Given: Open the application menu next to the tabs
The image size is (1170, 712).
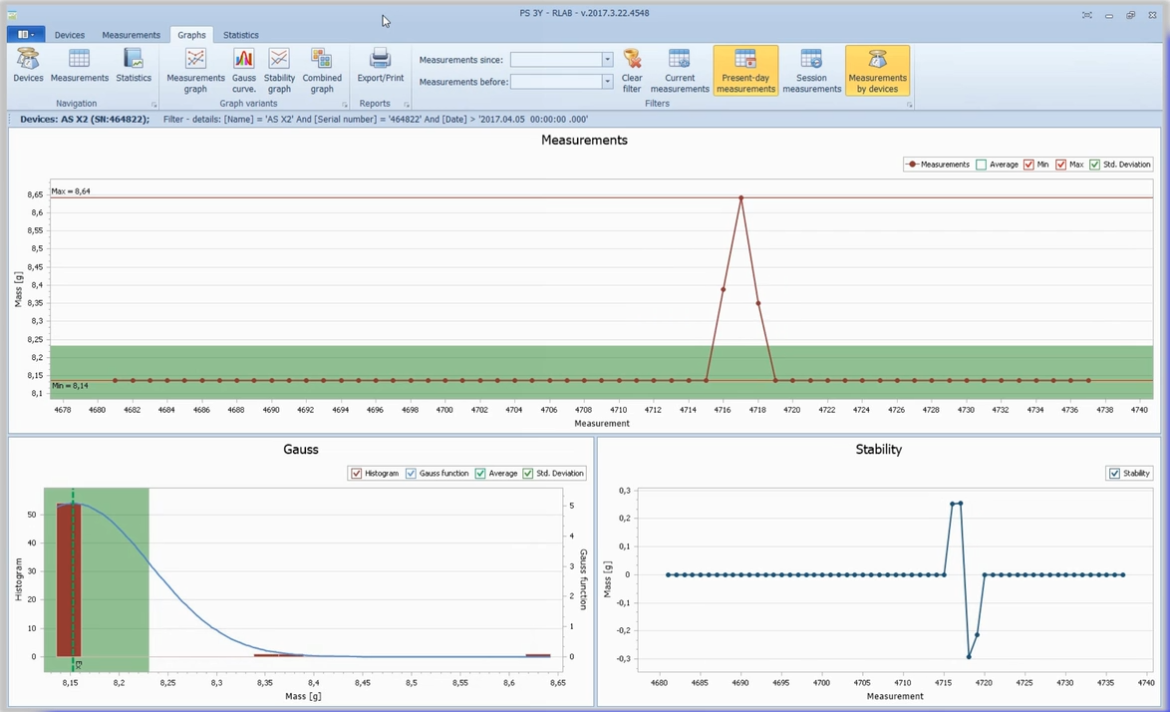Looking at the screenshot, I should [25, 34].
